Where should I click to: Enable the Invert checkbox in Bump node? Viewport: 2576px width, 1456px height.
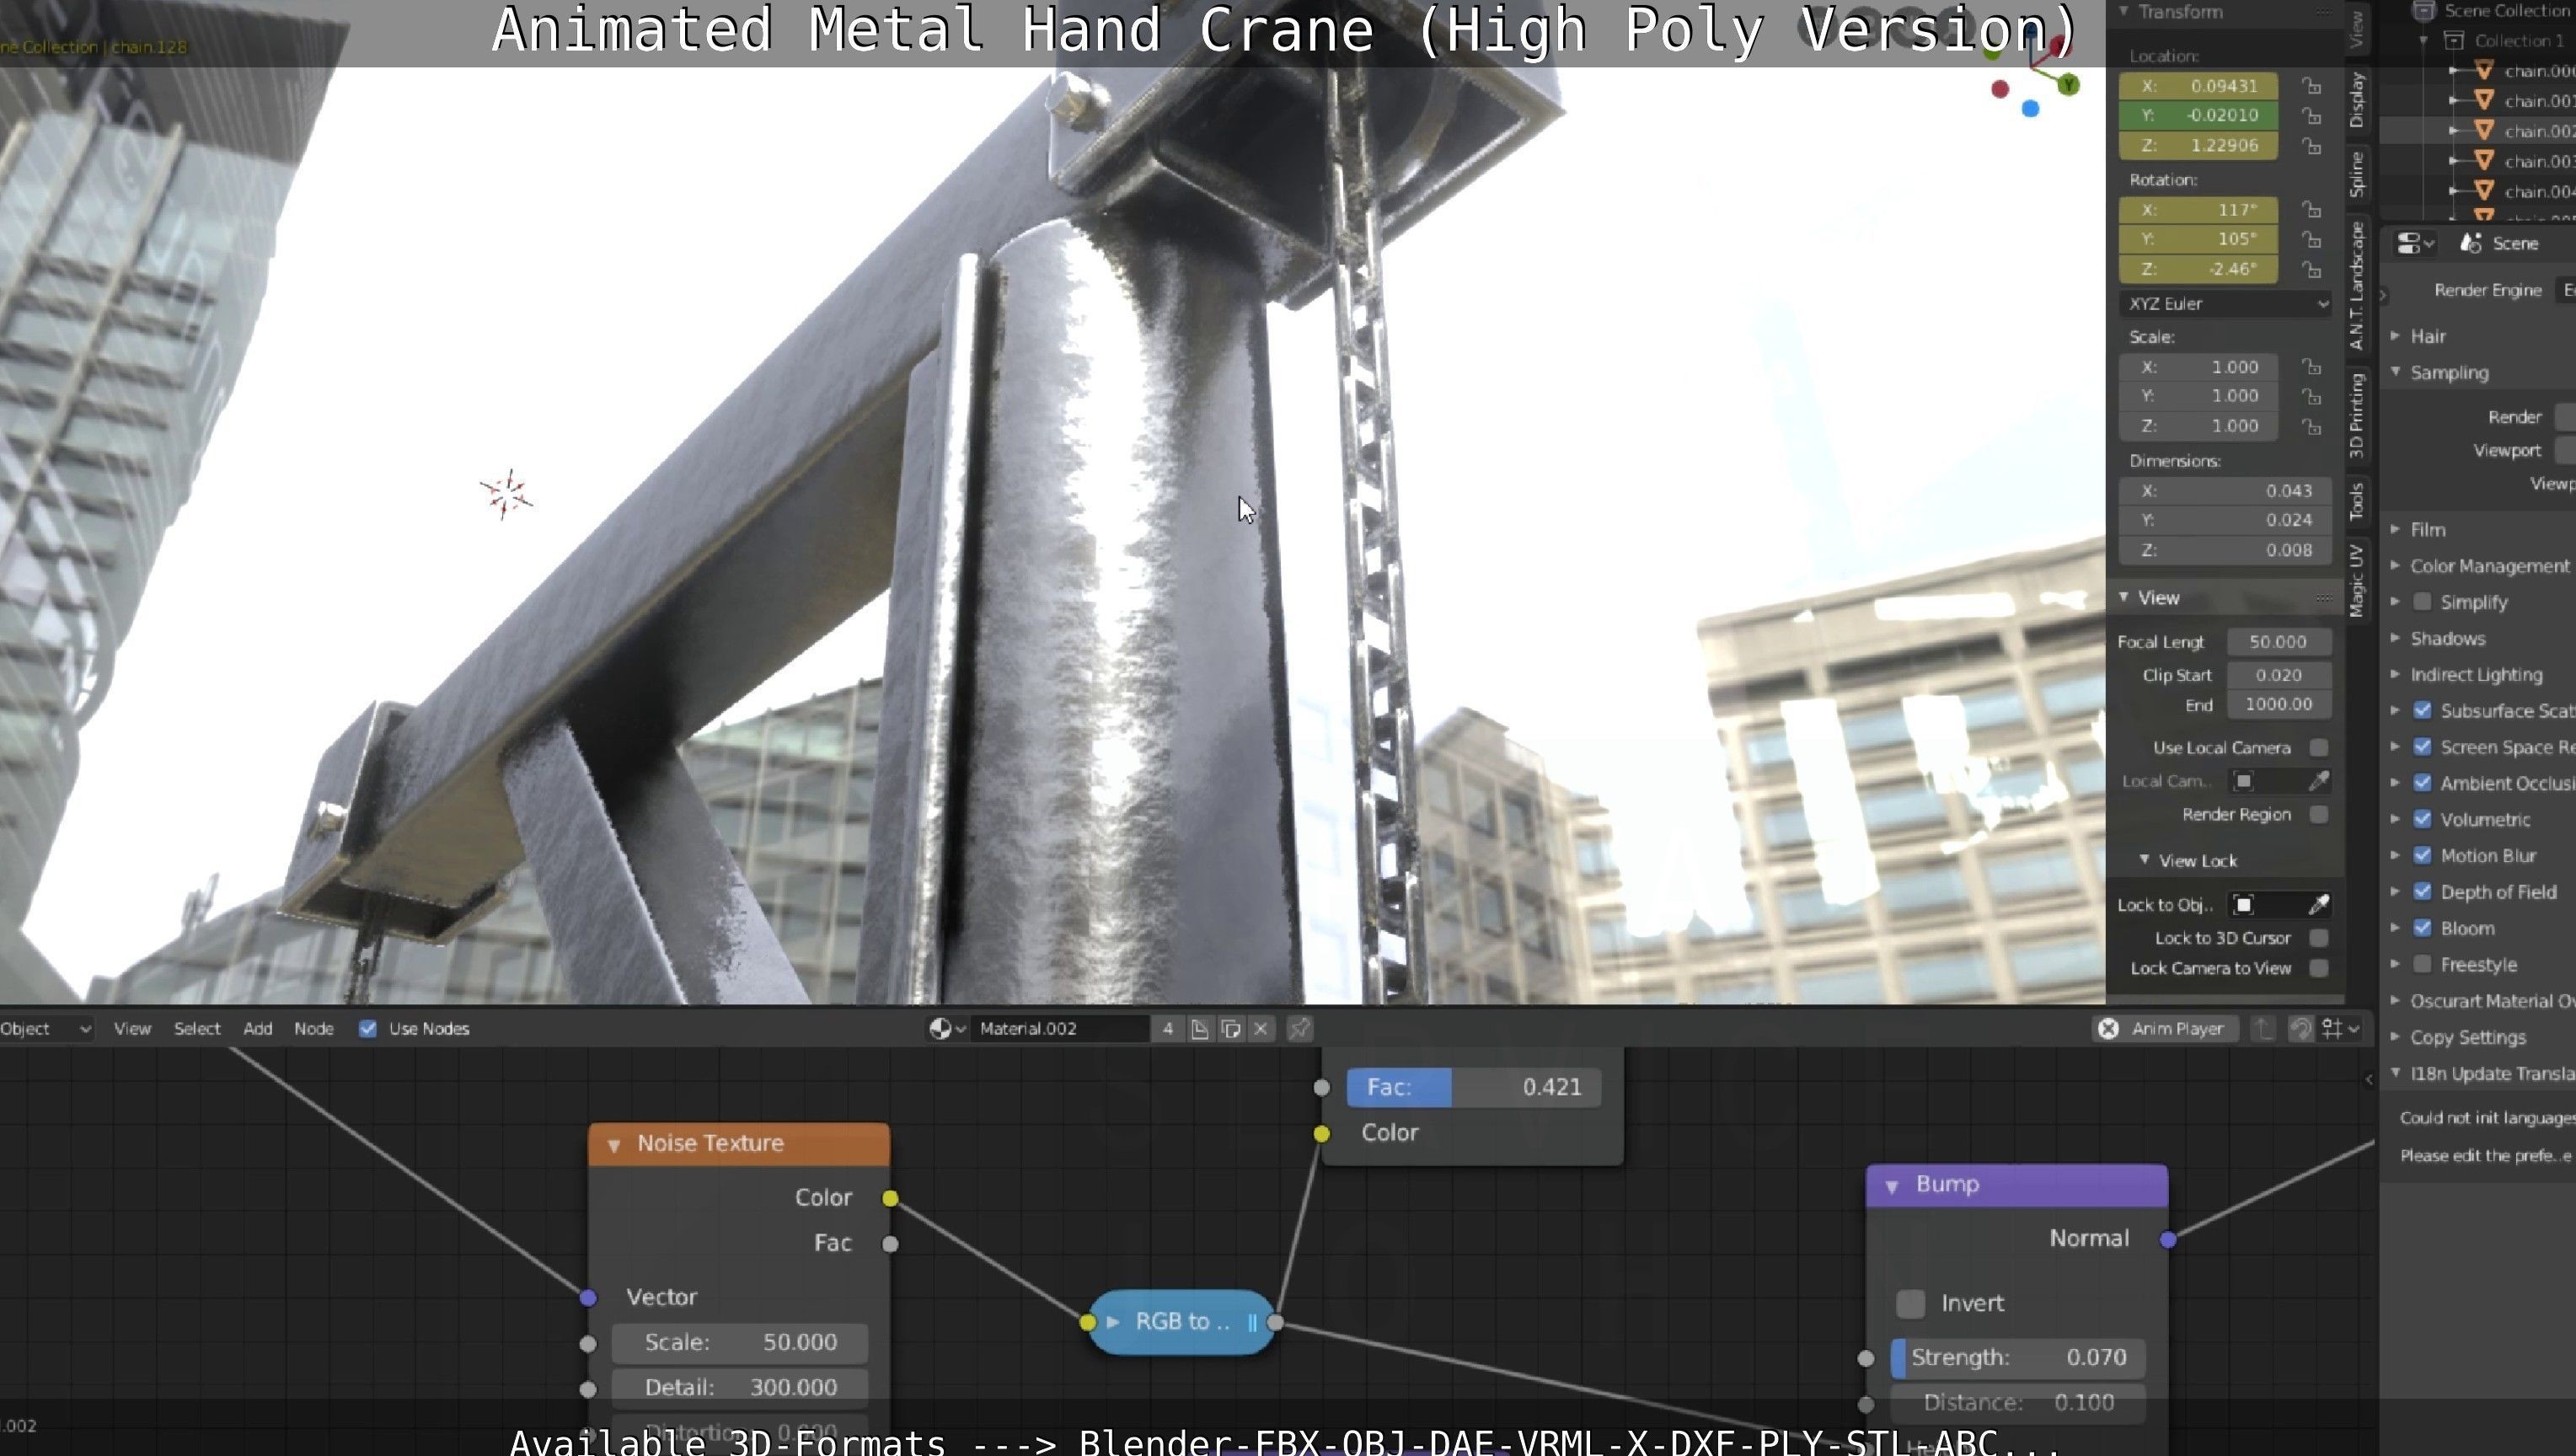[x=1910, y=1303]
